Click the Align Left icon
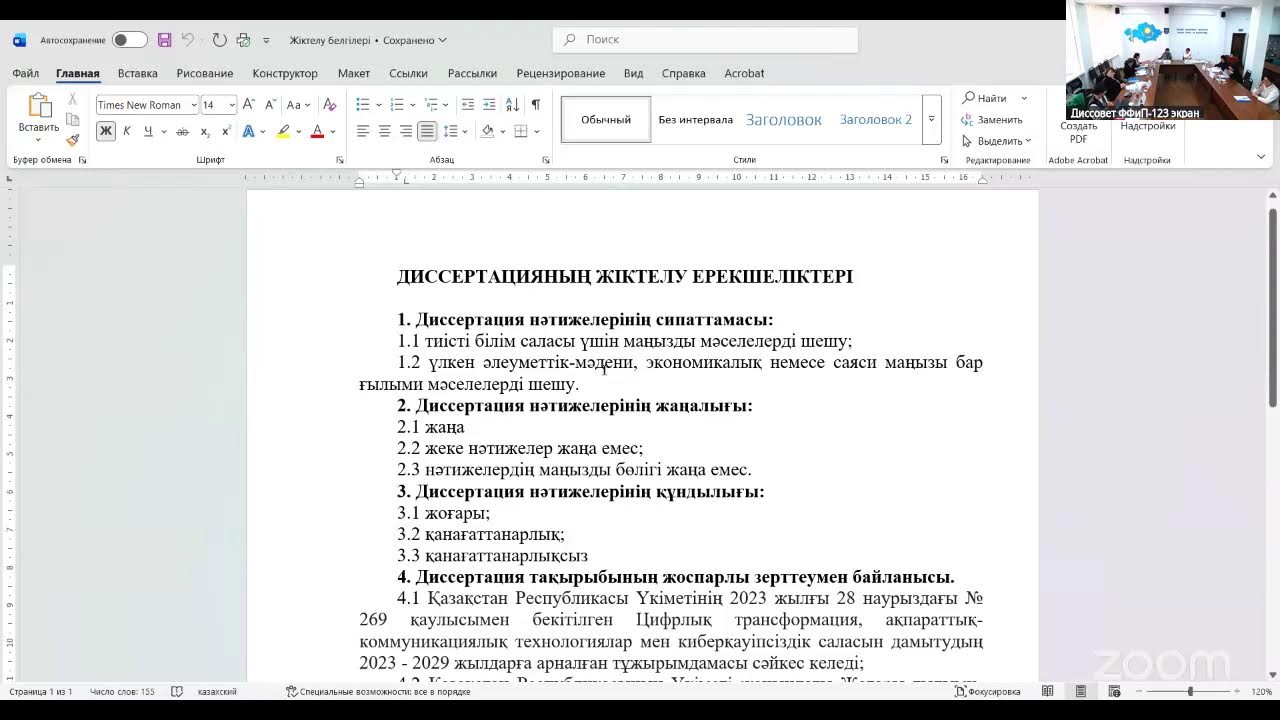 pyautogui.click(x=363, y=131)
